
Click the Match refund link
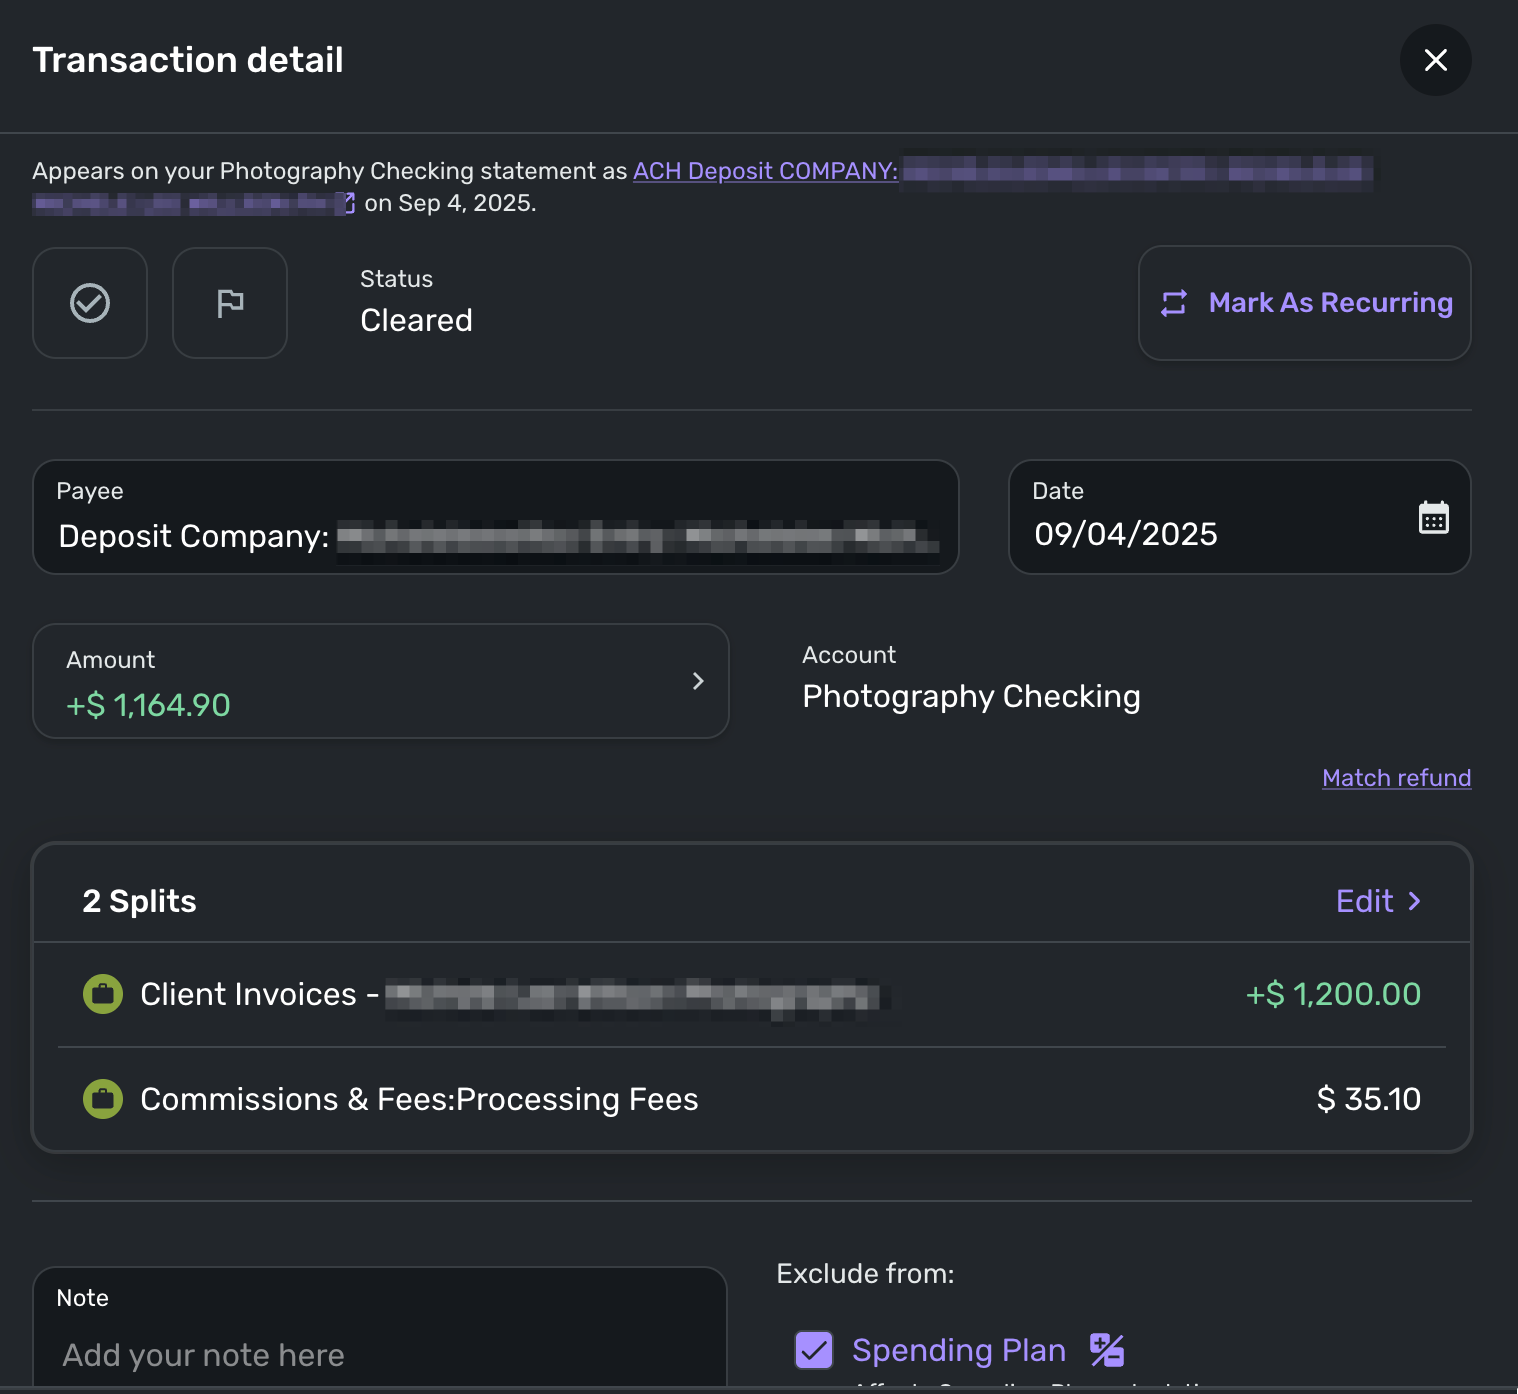point(1396,778)
